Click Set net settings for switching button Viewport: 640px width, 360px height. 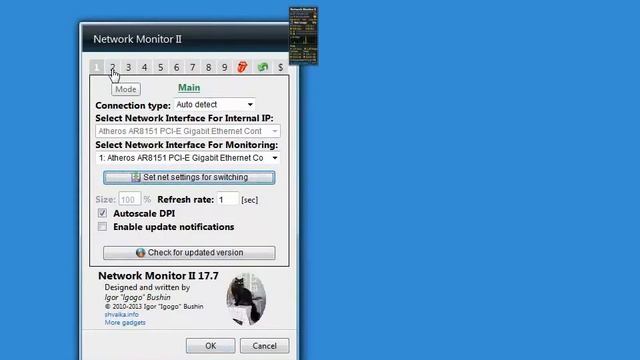(189, 177)
